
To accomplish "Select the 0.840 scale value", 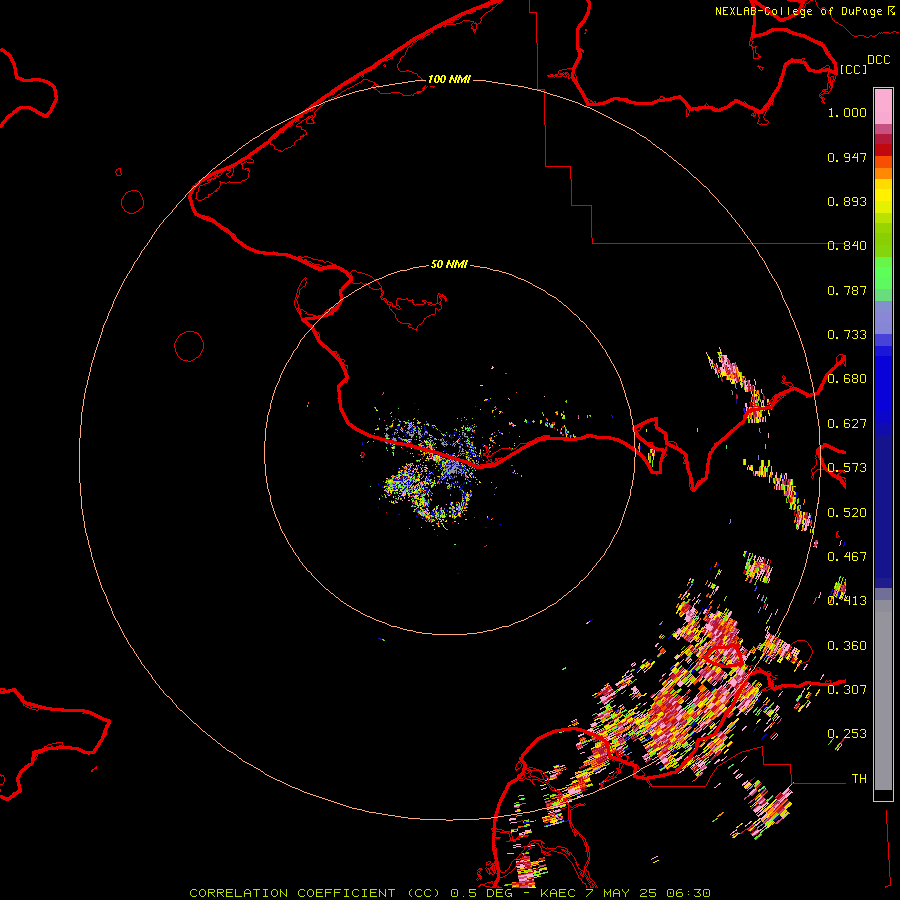I will 847,246.
